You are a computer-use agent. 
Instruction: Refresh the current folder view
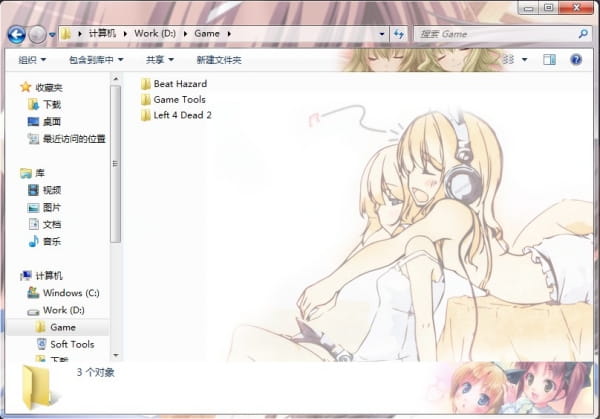click(x=399, y=34)
